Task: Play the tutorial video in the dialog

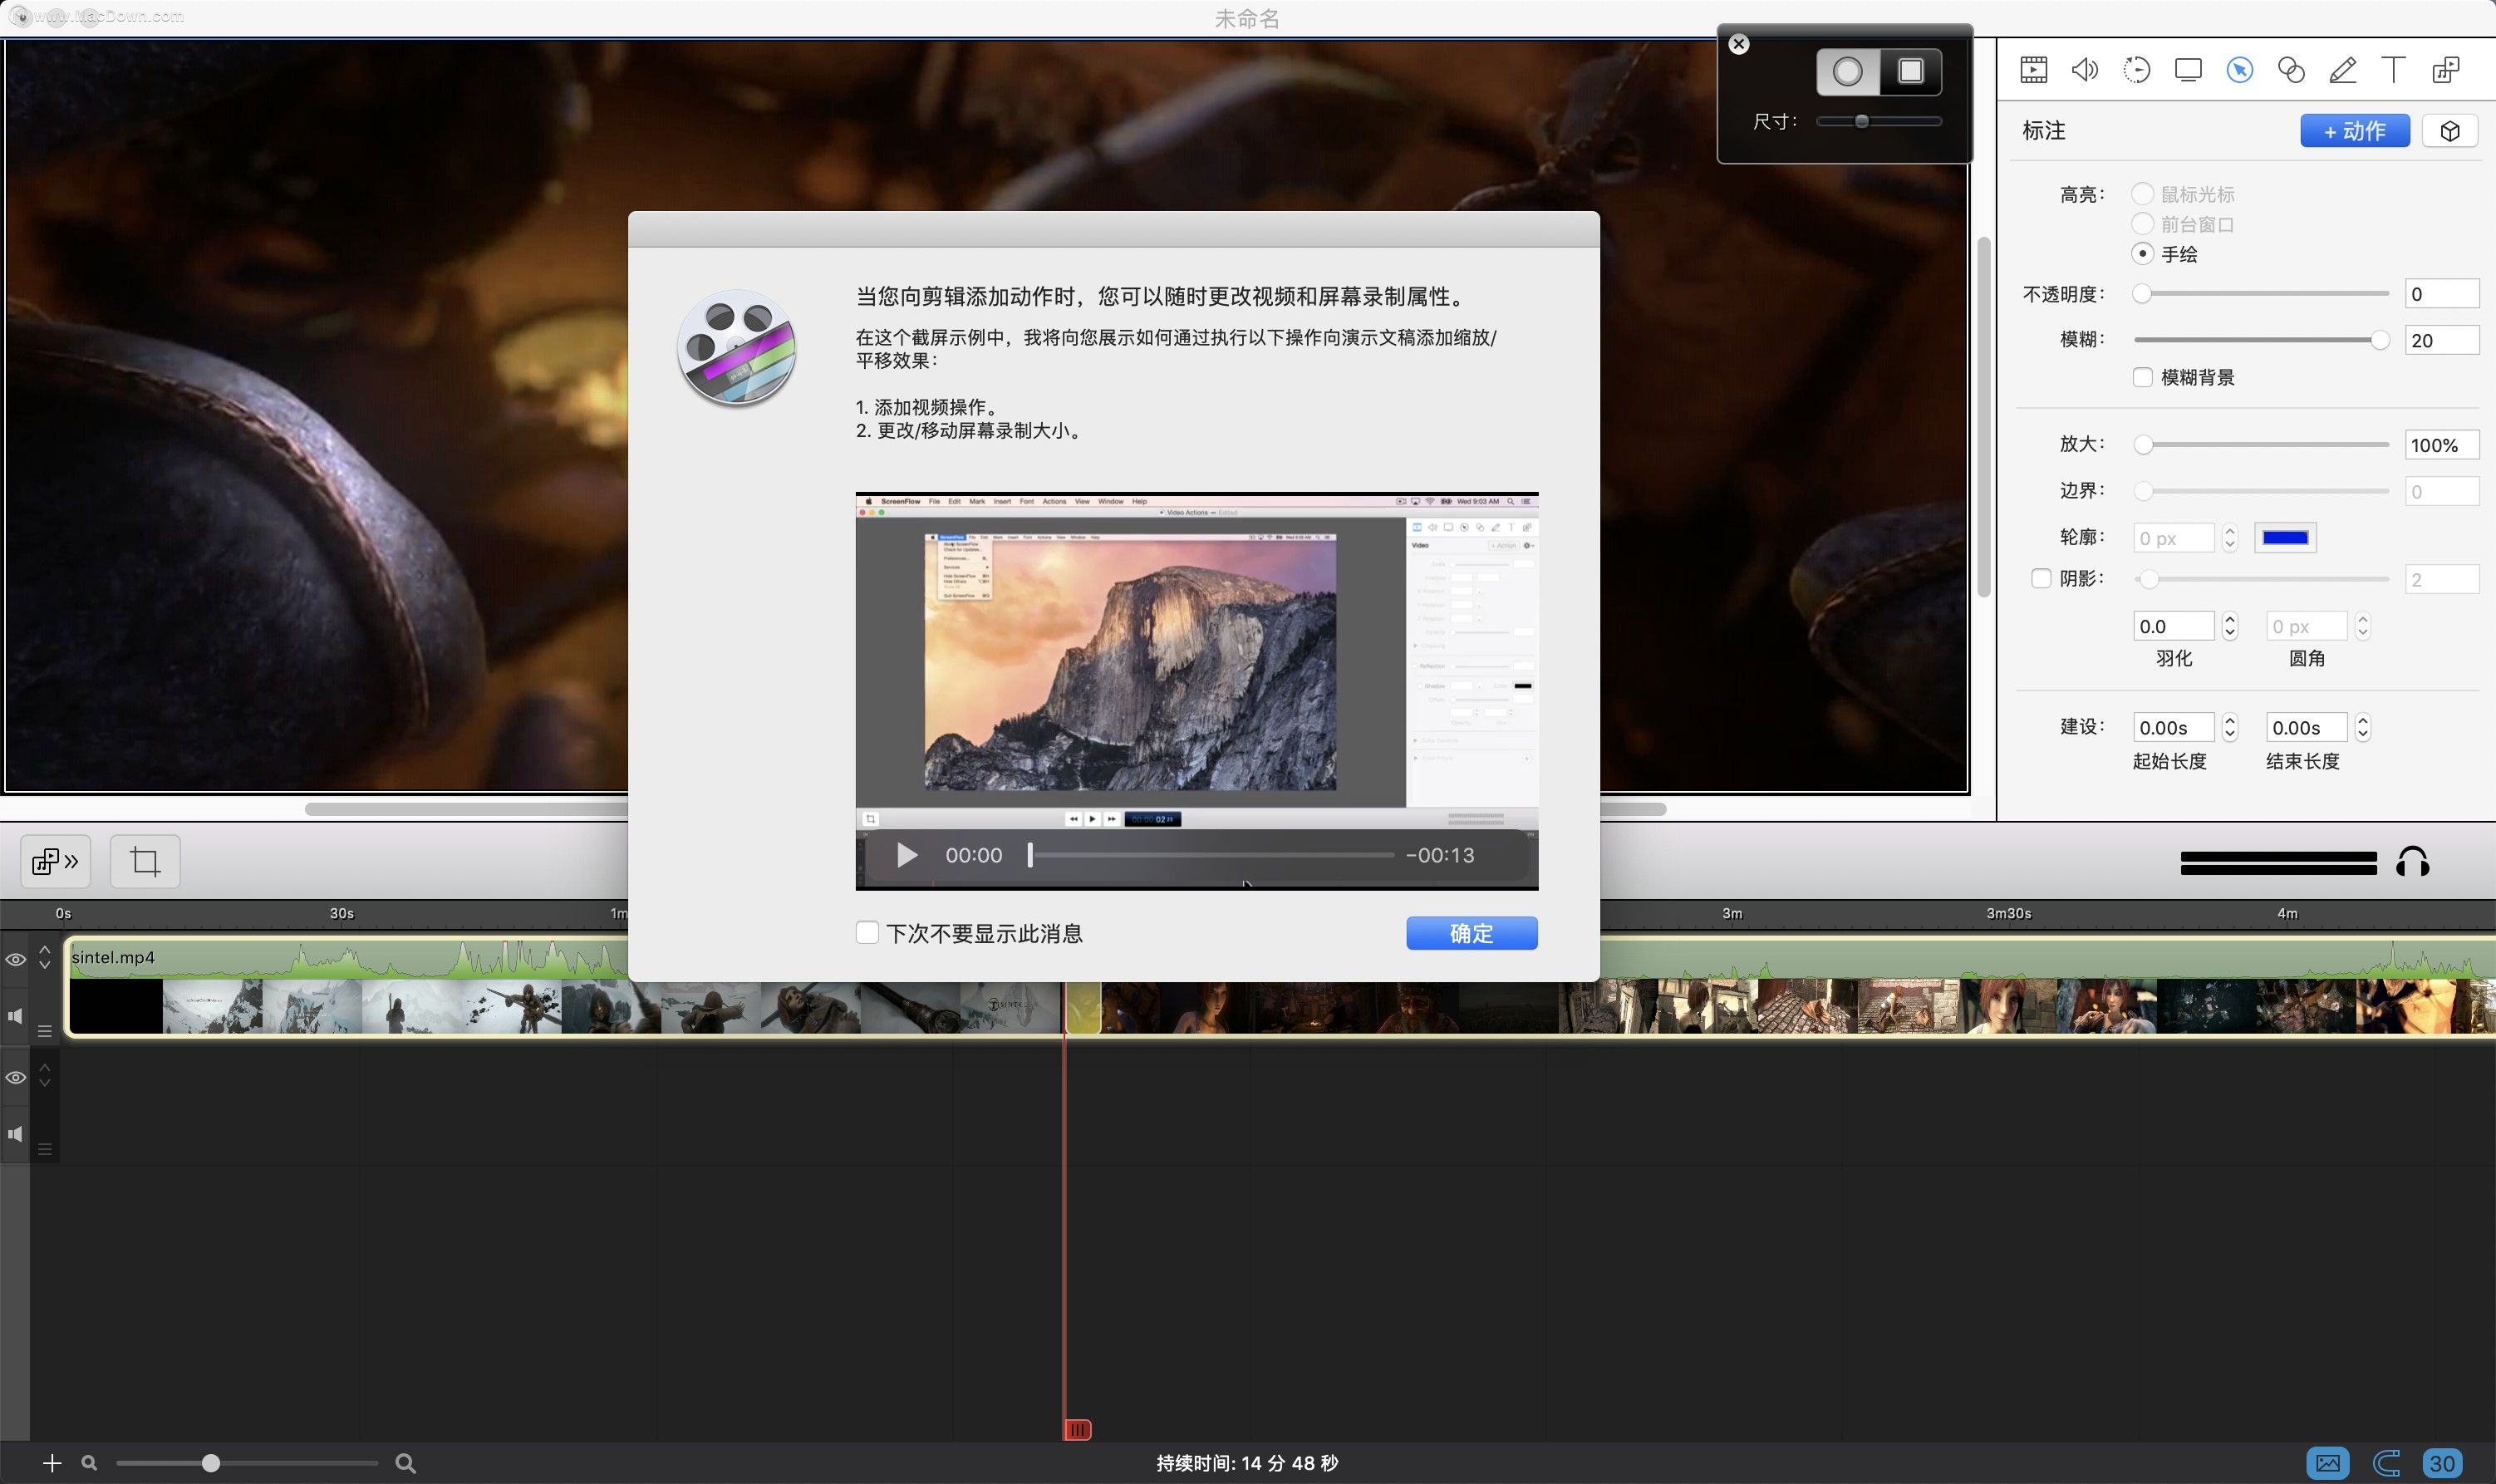Action: [x=907, y=855]
